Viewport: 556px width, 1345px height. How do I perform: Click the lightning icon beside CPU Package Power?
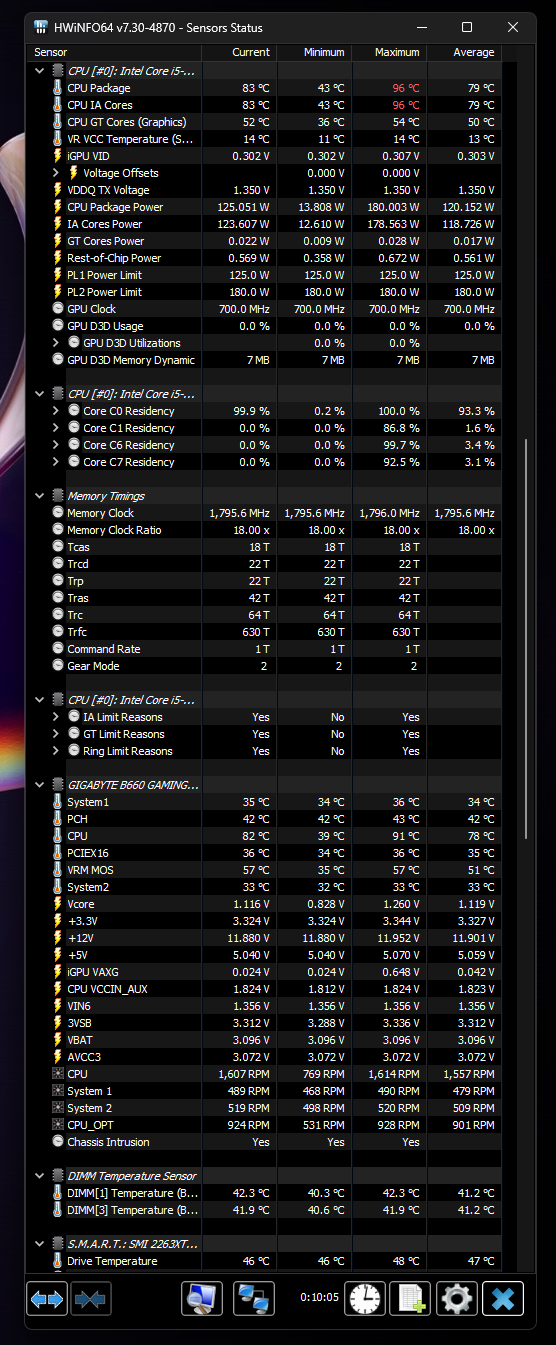pos(57,207)
